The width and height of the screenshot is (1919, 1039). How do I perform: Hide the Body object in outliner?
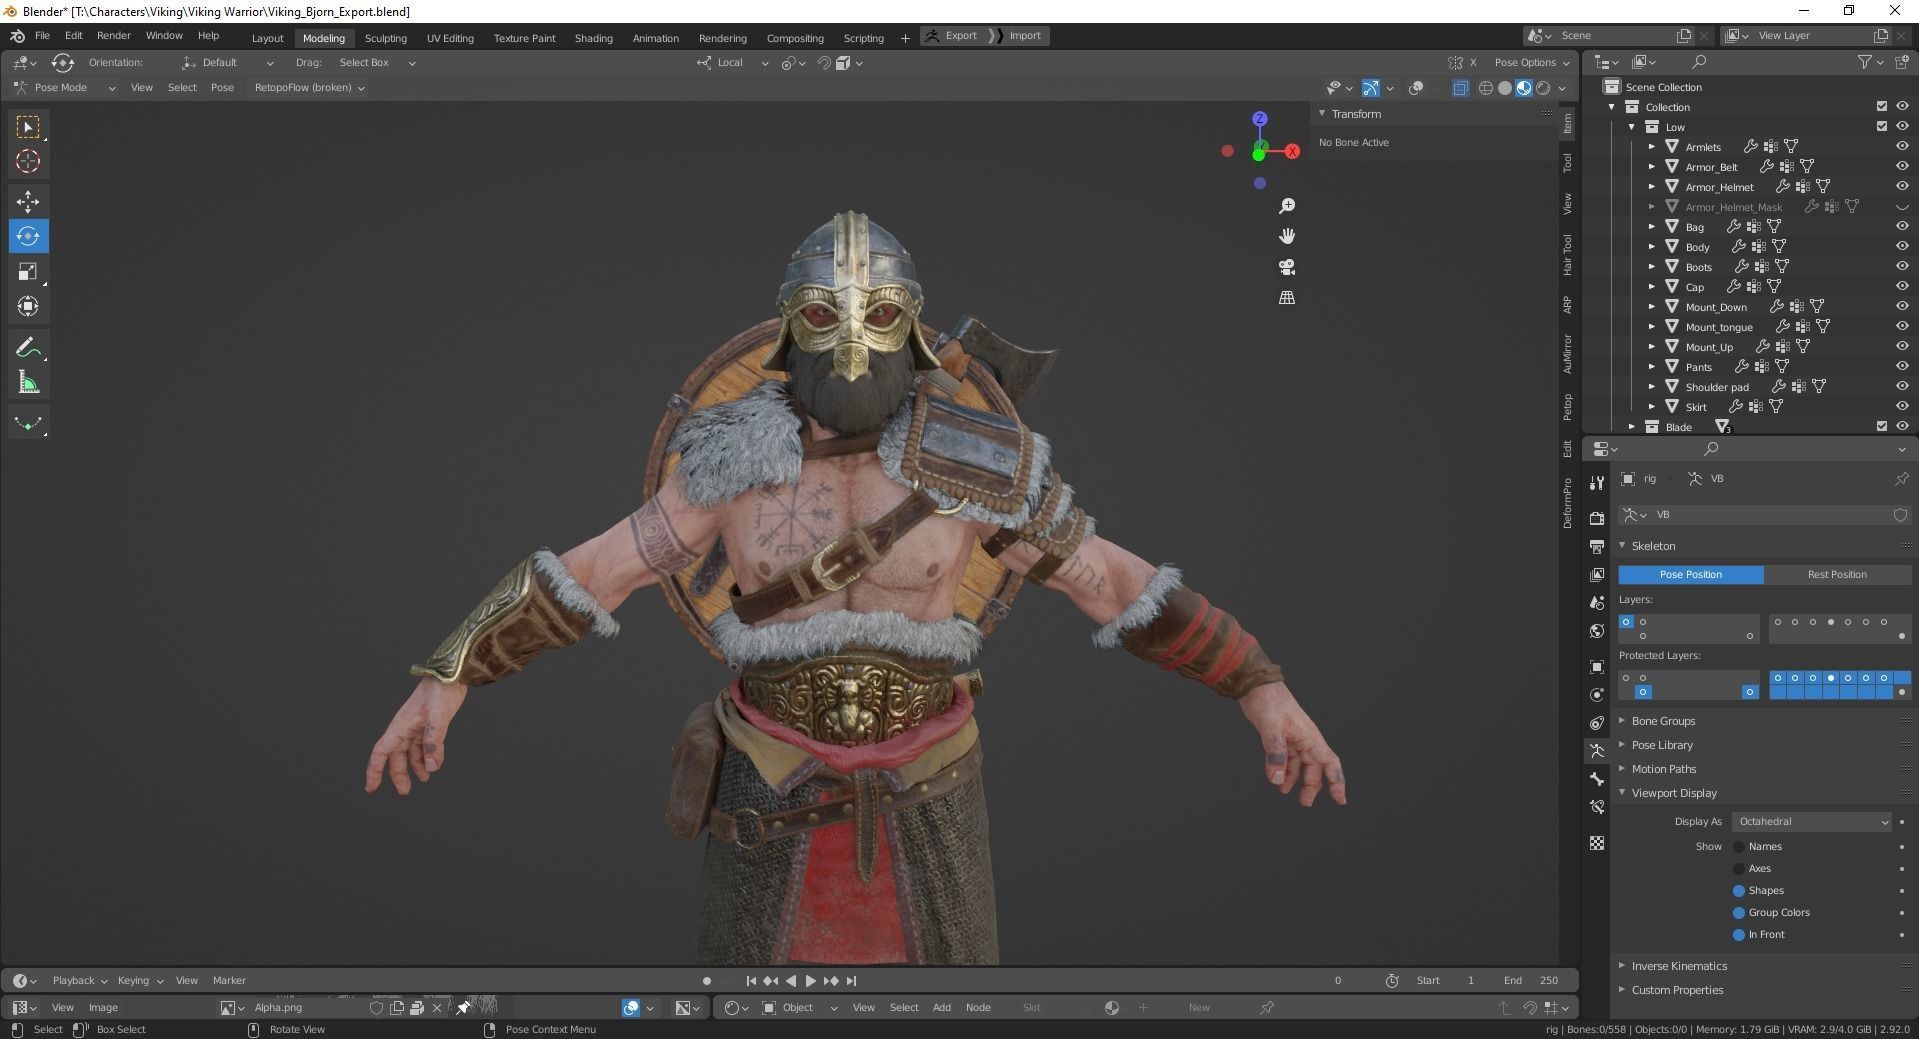pyautogui.click(x=1902, y=246)
